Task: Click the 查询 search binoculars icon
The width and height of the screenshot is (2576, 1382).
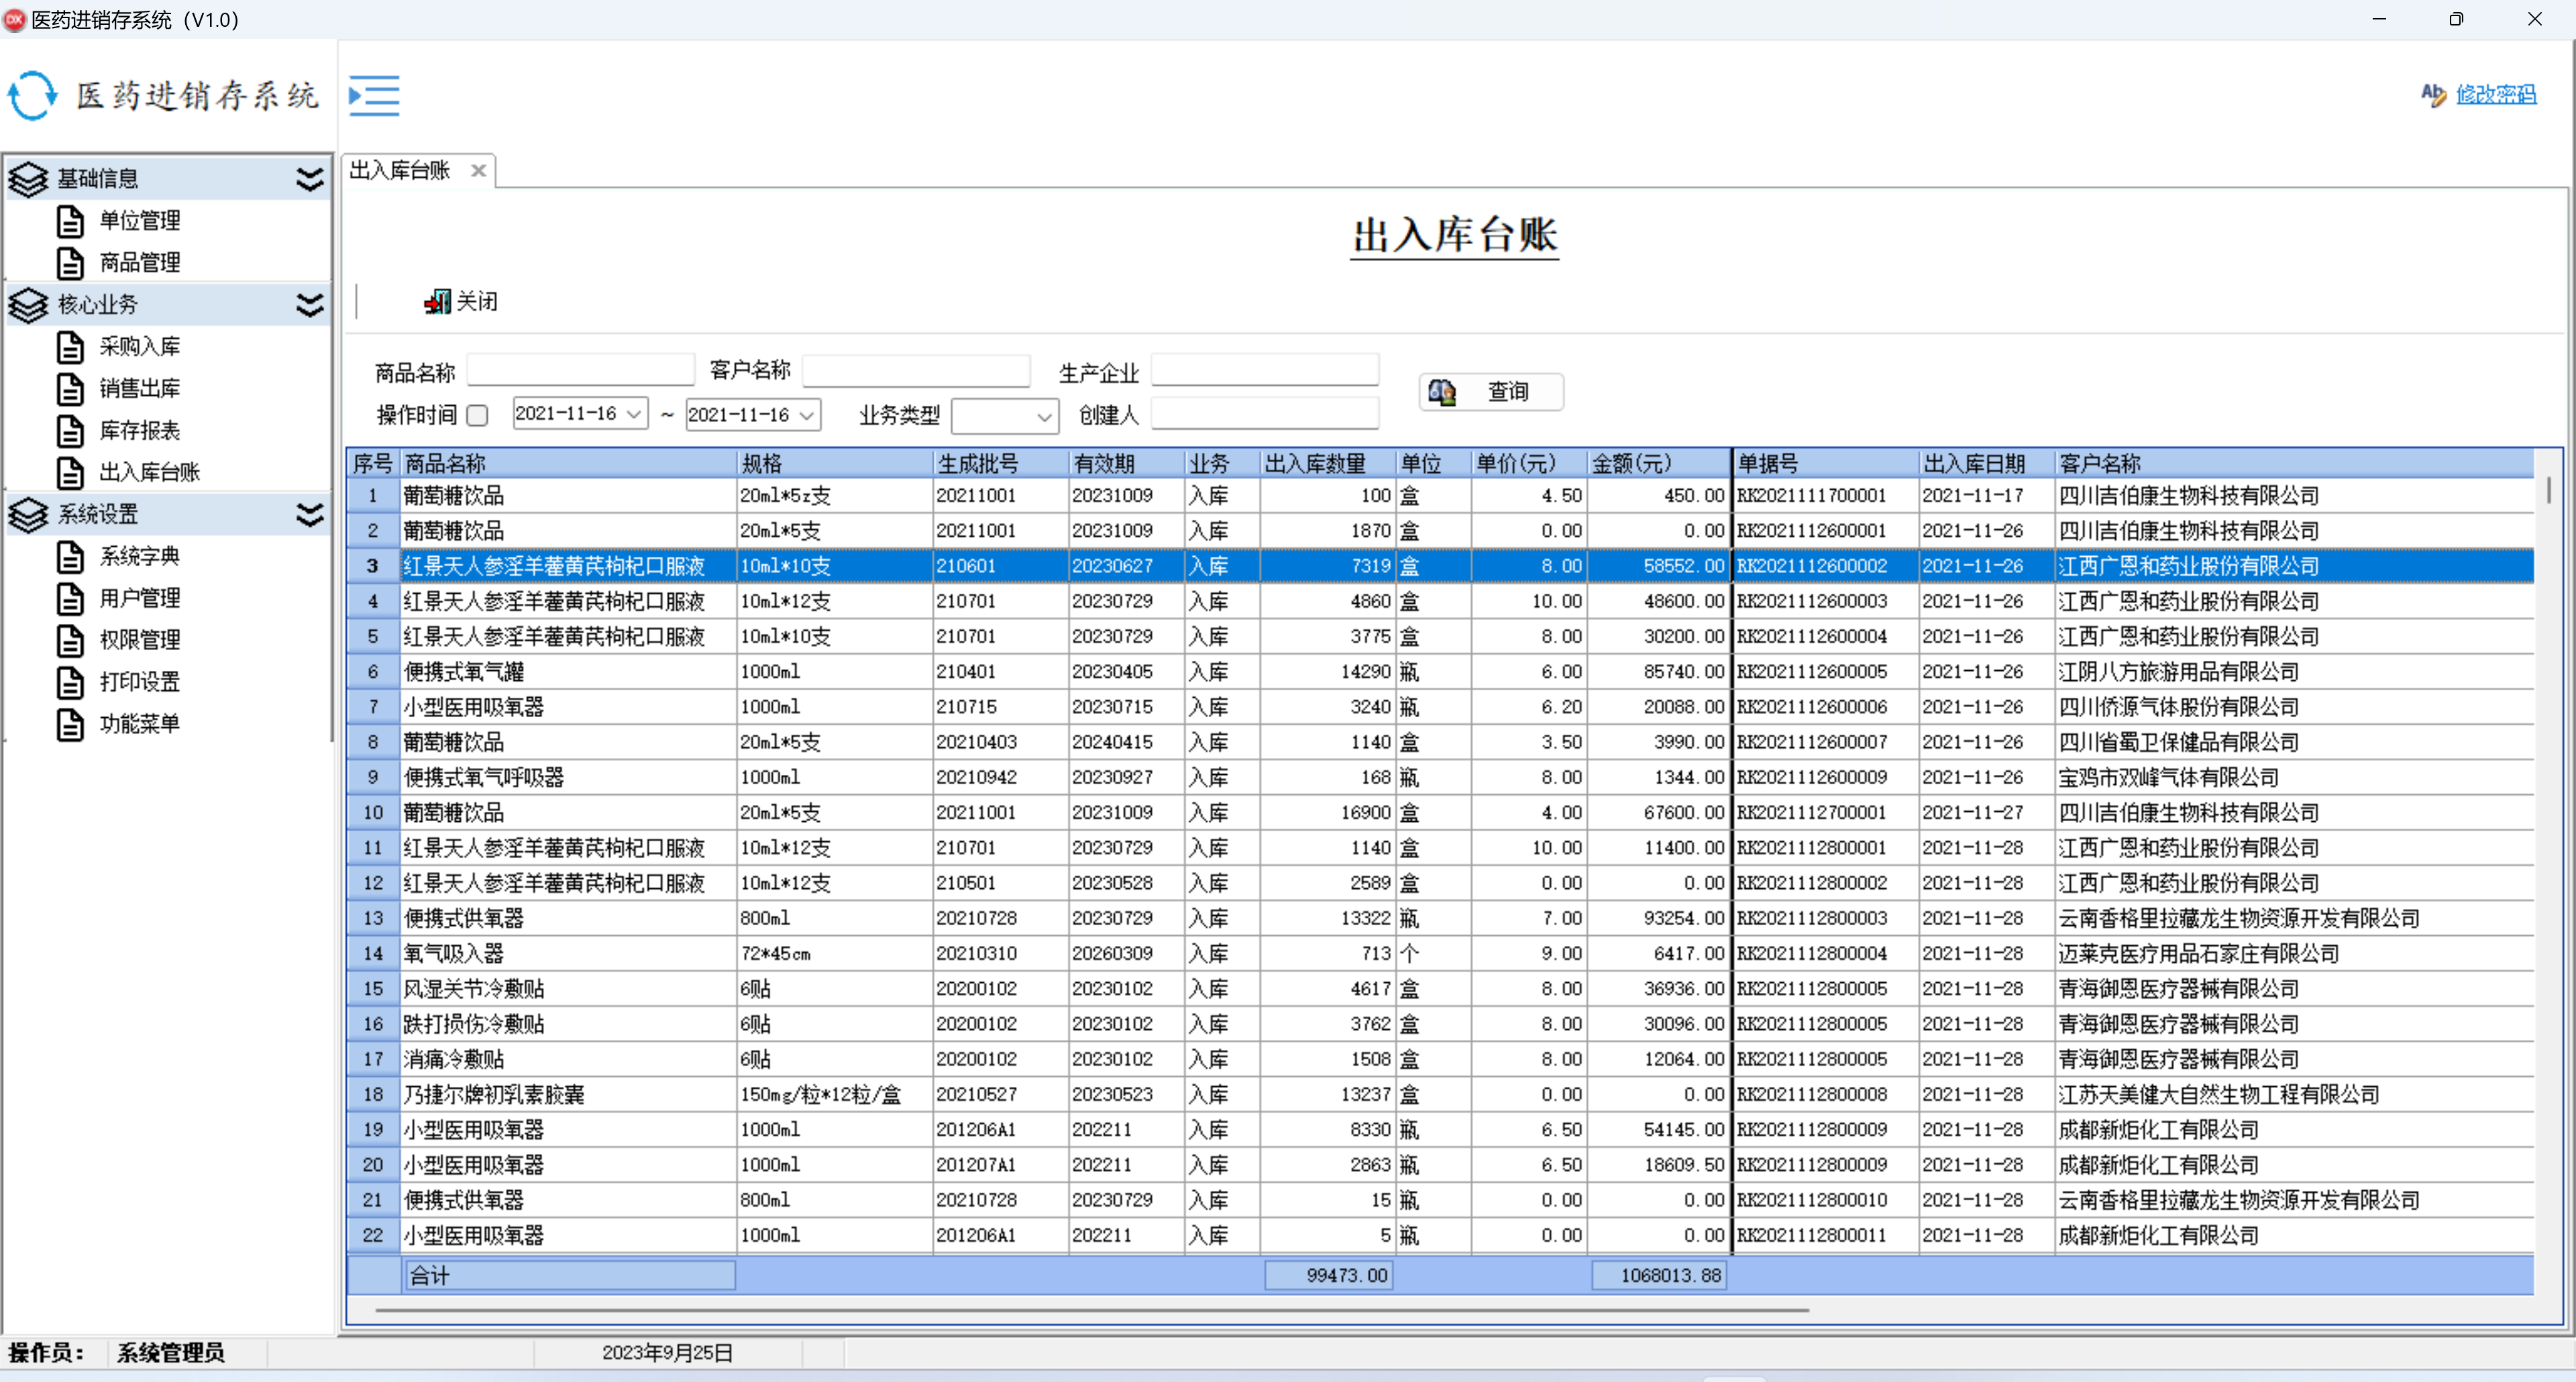Action: pos(1442,391)
